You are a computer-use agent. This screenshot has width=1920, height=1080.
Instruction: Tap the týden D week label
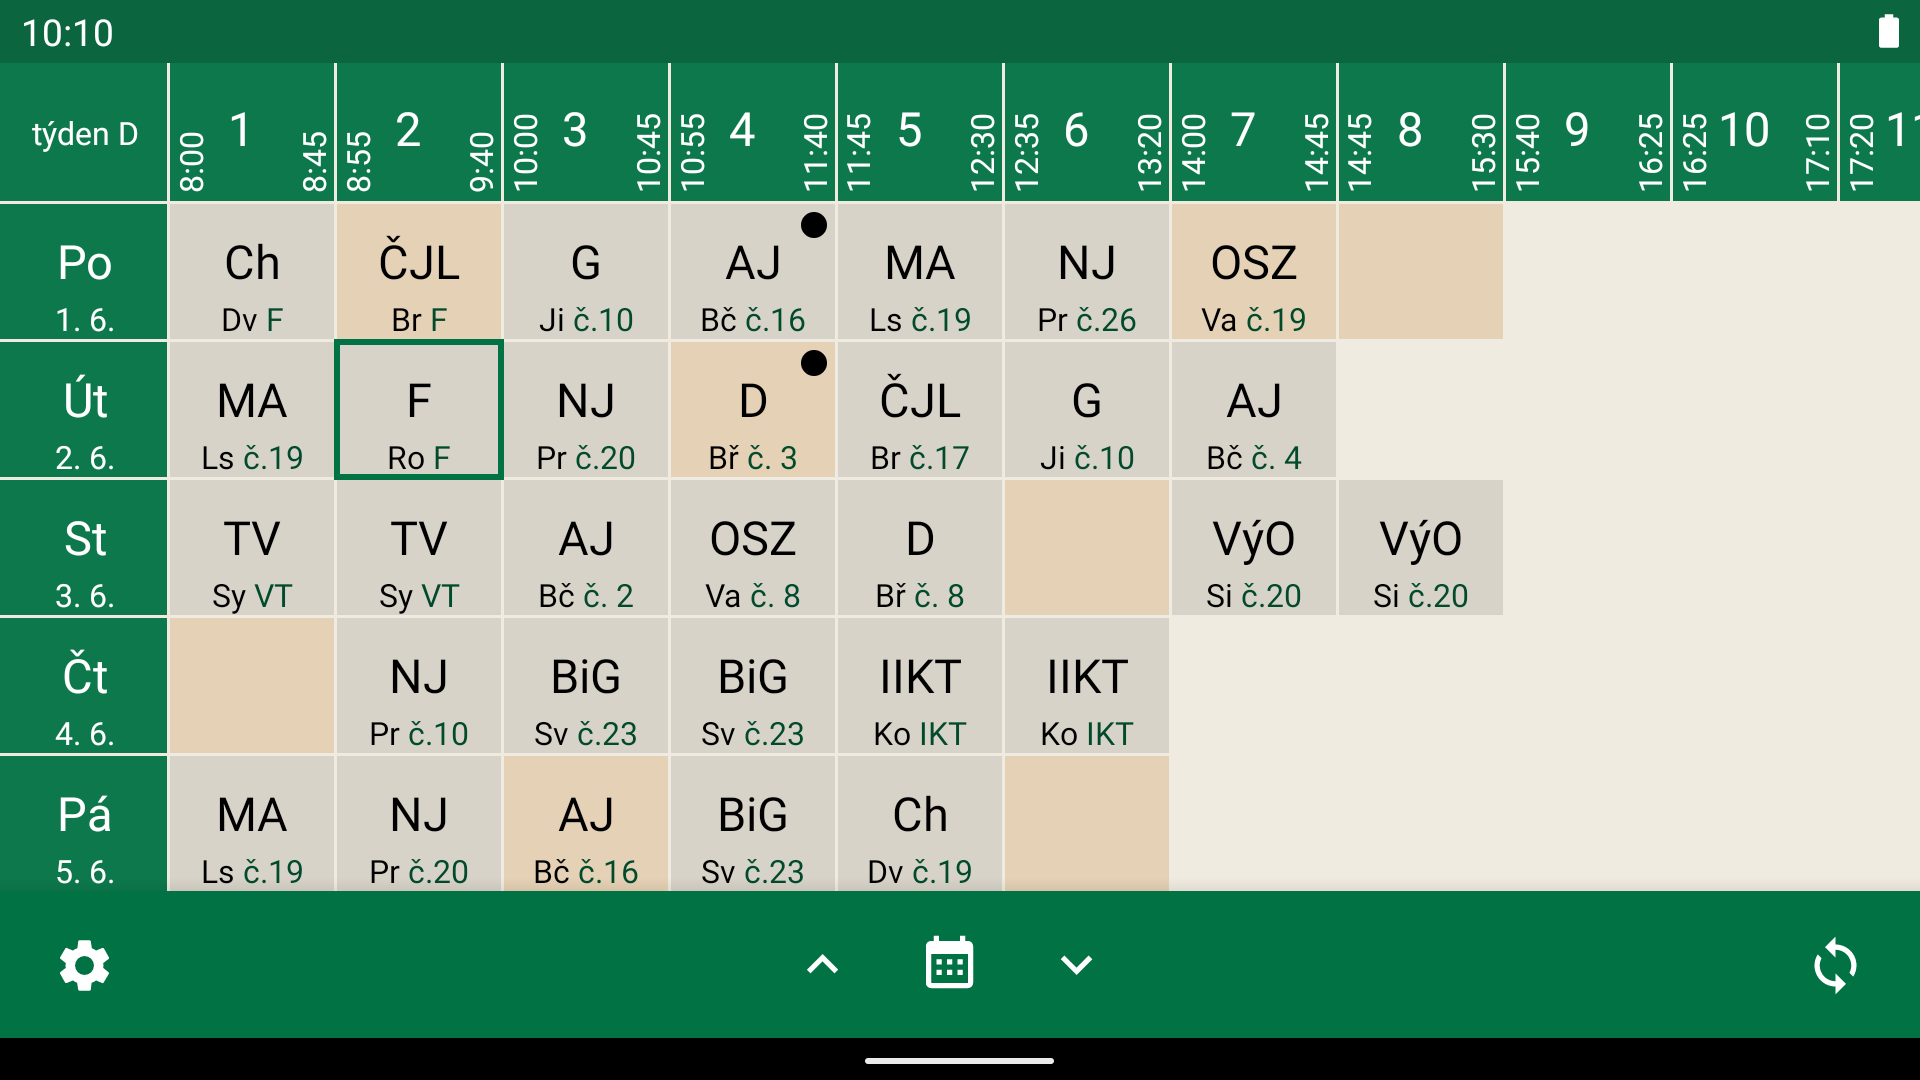tap(84, 133)
